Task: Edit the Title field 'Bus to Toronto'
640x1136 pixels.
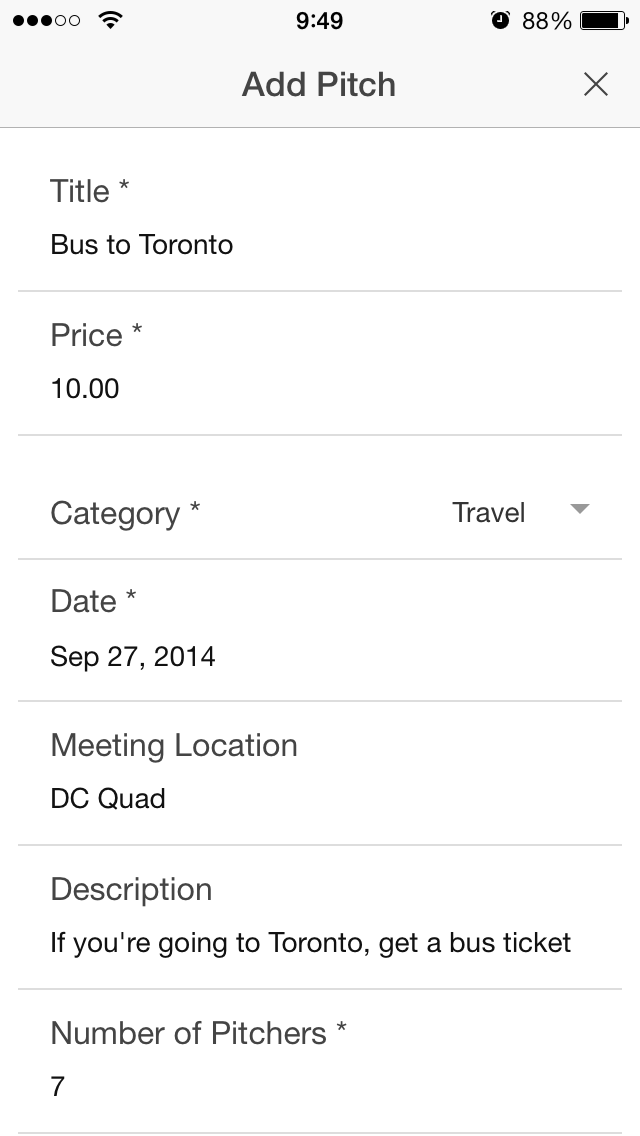Action: click(320, 245)
